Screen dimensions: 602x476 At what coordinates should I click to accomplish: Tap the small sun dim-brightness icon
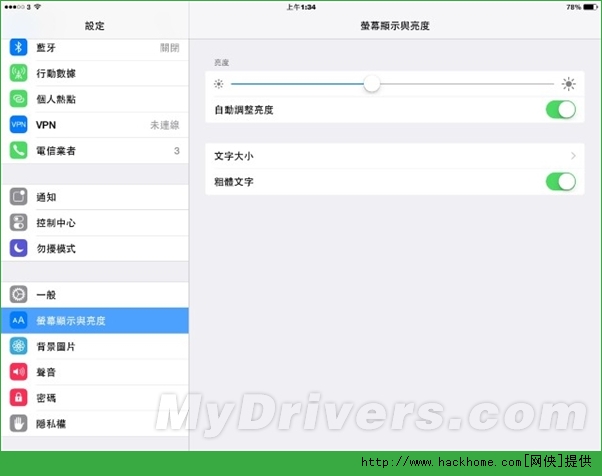pyautogui.click(x=218, y=84)
